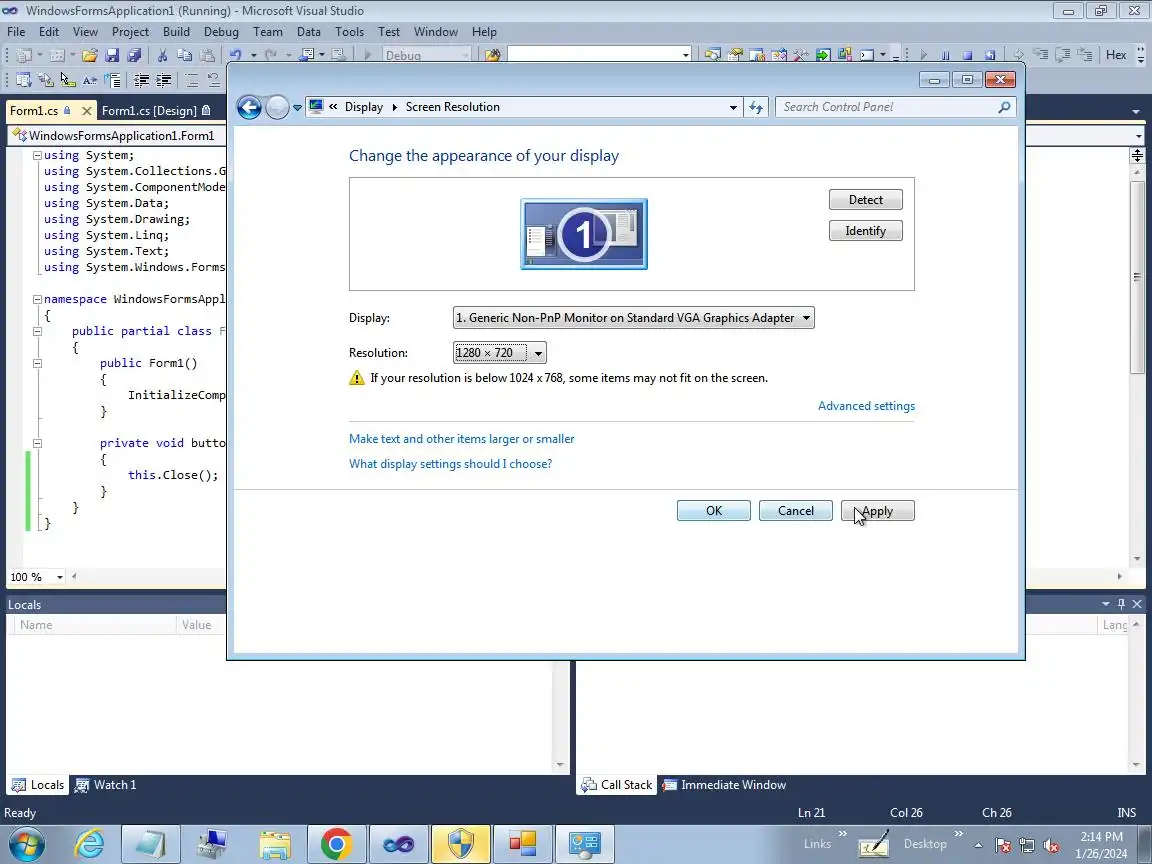Click the OK button
This screenshot has height=864, width=1152.
pyautogui.click(x=713, y=511)
